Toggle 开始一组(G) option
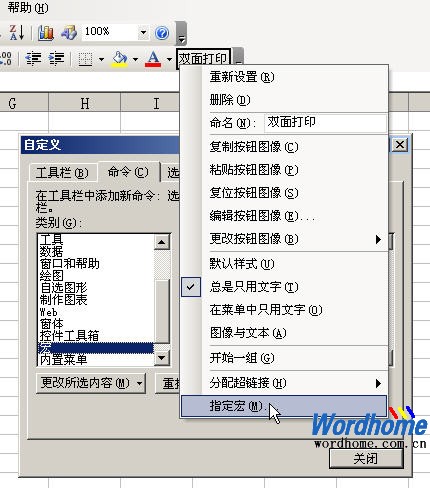430x488 pixels. [285, 358]
